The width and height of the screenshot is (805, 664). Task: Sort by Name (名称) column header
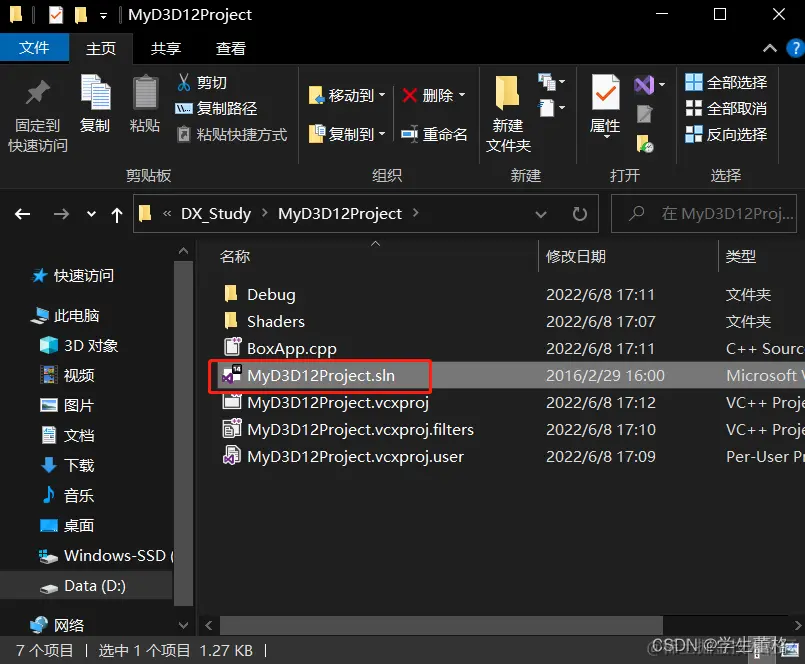(x=234, y=256)
